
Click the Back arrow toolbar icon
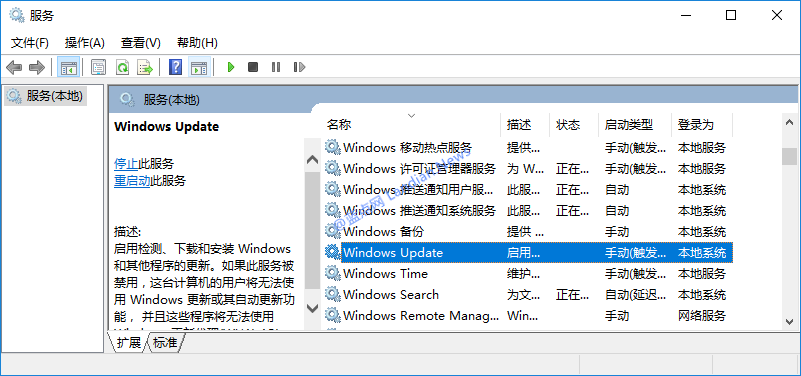14,67
